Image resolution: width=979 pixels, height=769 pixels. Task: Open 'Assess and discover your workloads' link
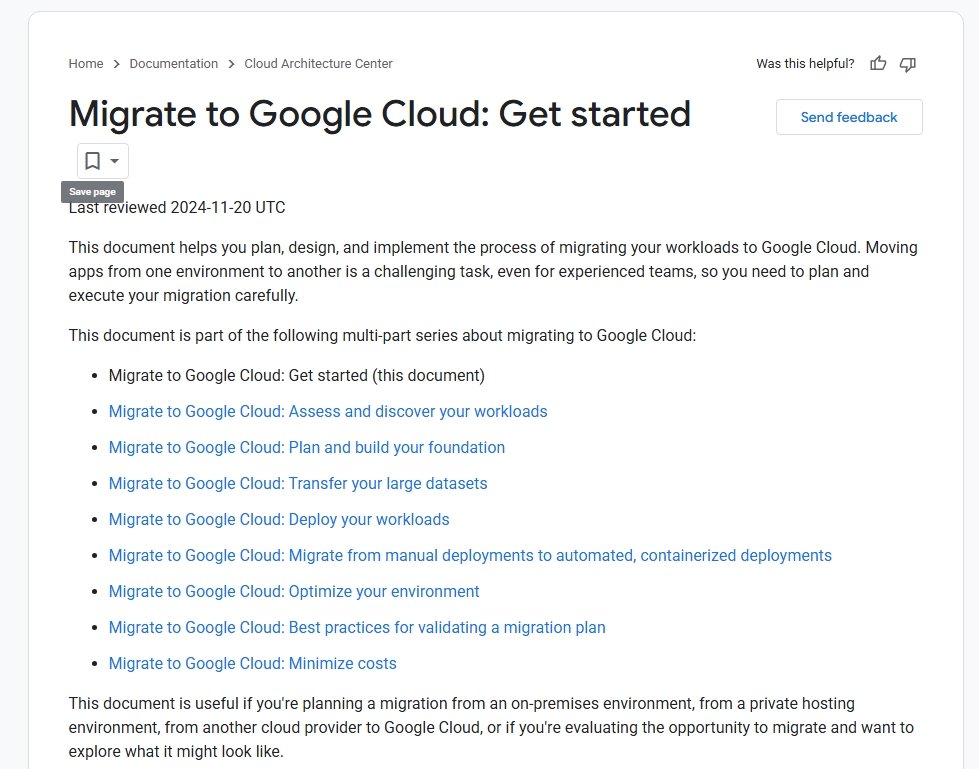coord(328,411)
